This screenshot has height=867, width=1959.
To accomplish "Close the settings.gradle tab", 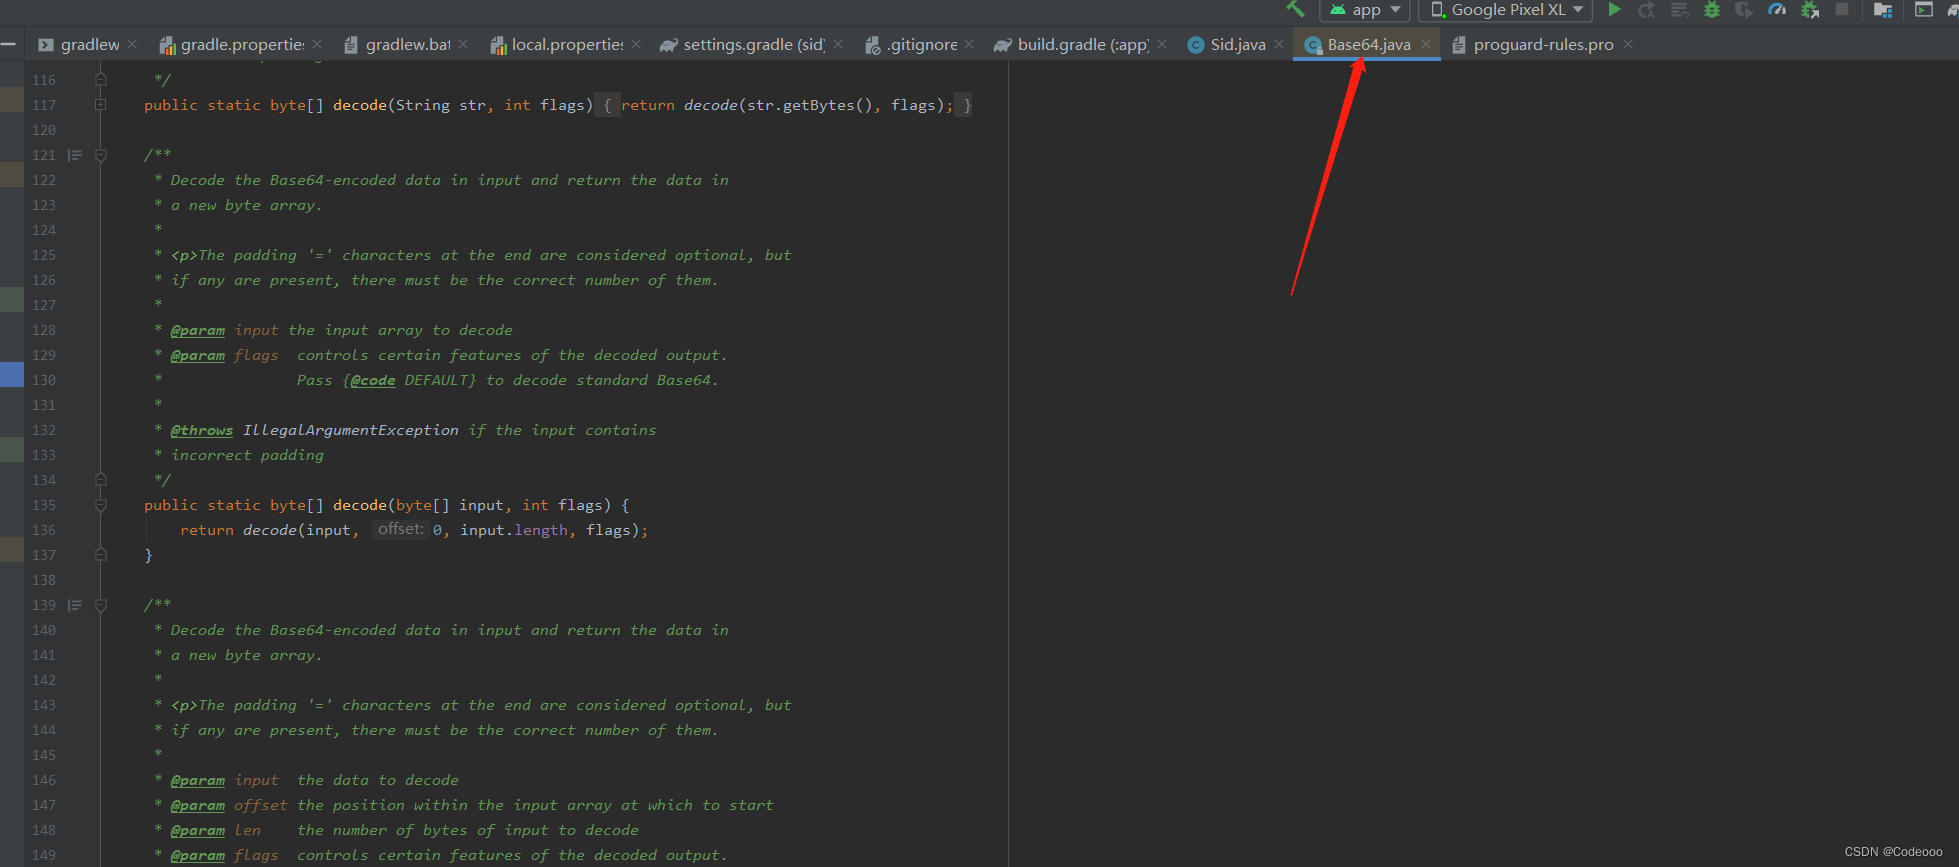I will coord(838,44).
